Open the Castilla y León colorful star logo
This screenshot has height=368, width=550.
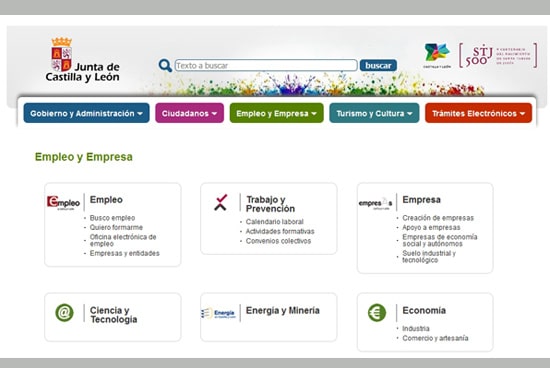(437, 55)
